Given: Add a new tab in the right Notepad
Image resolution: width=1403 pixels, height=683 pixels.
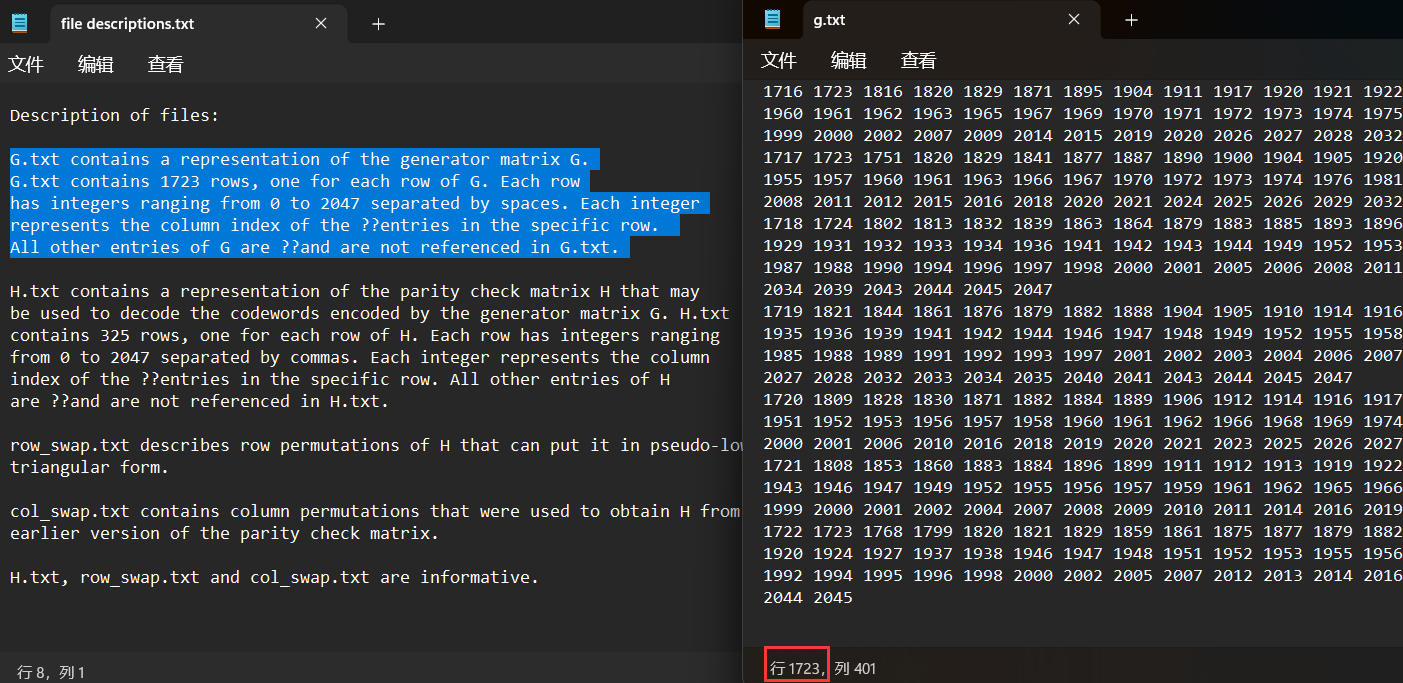Looking at the screenshot, I should tap(1131, 19).
